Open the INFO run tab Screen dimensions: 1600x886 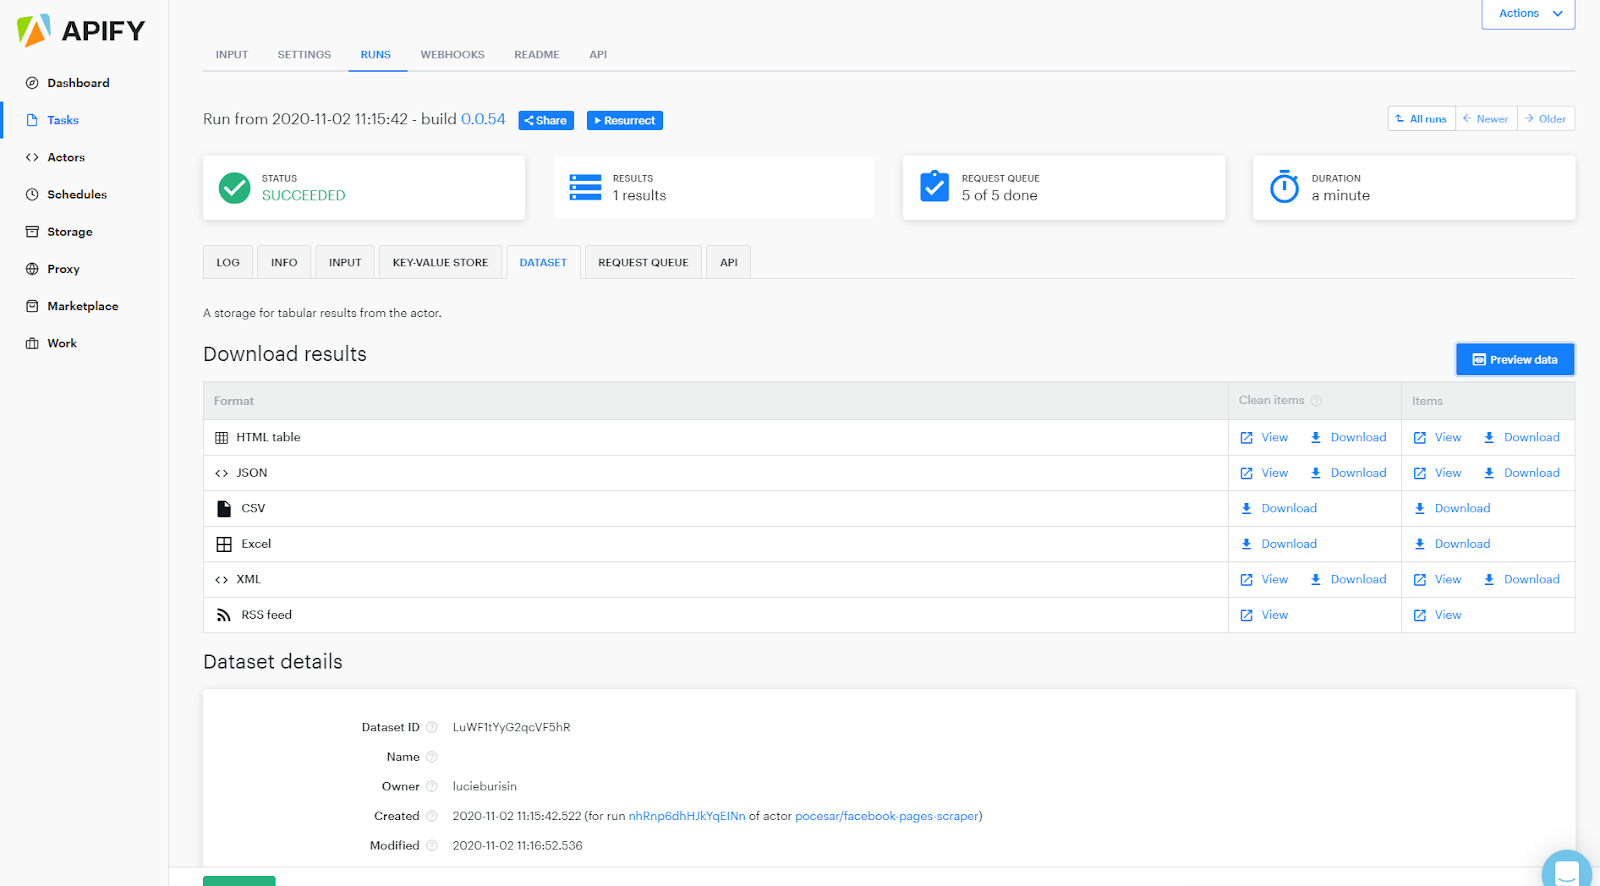[x=284, y=262]
